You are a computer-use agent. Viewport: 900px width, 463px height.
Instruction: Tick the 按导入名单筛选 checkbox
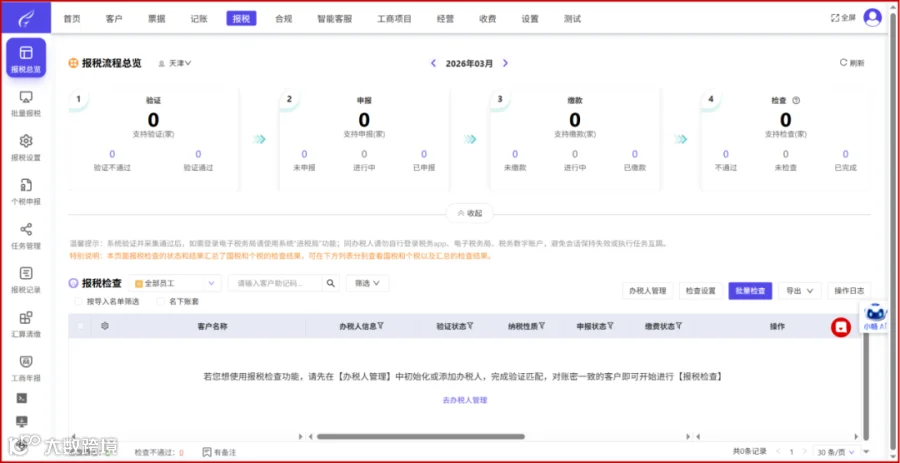click(x=78, y=301)
